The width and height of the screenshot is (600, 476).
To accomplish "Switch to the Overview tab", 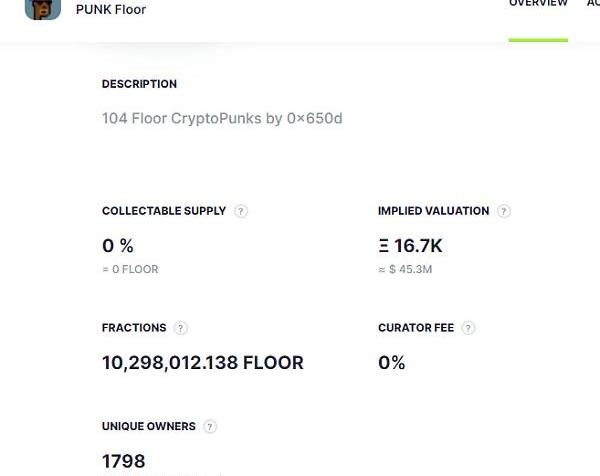I will click(538, 5).
